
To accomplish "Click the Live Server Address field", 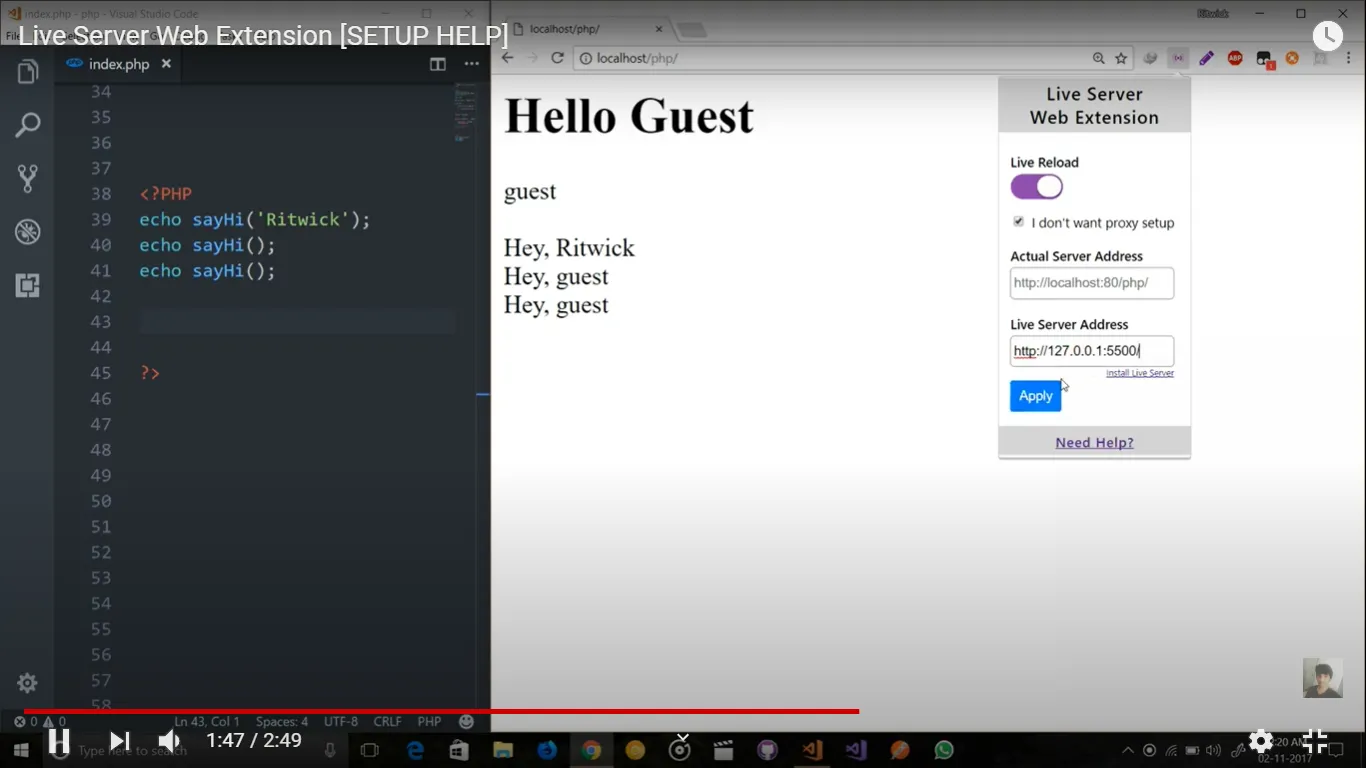I will pos(1092,351).
